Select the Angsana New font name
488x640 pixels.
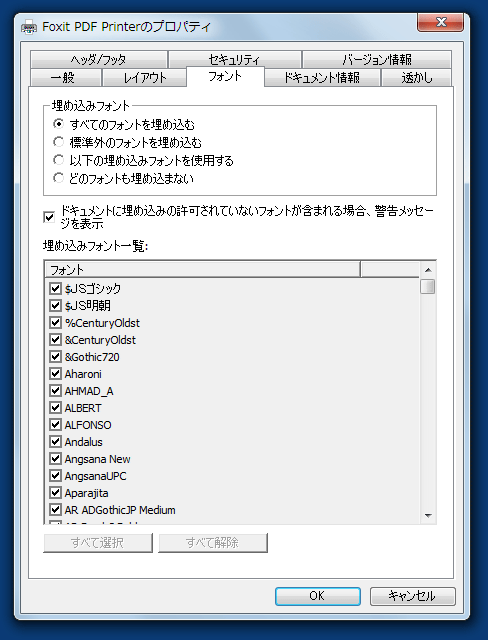[x=97, y=459]
